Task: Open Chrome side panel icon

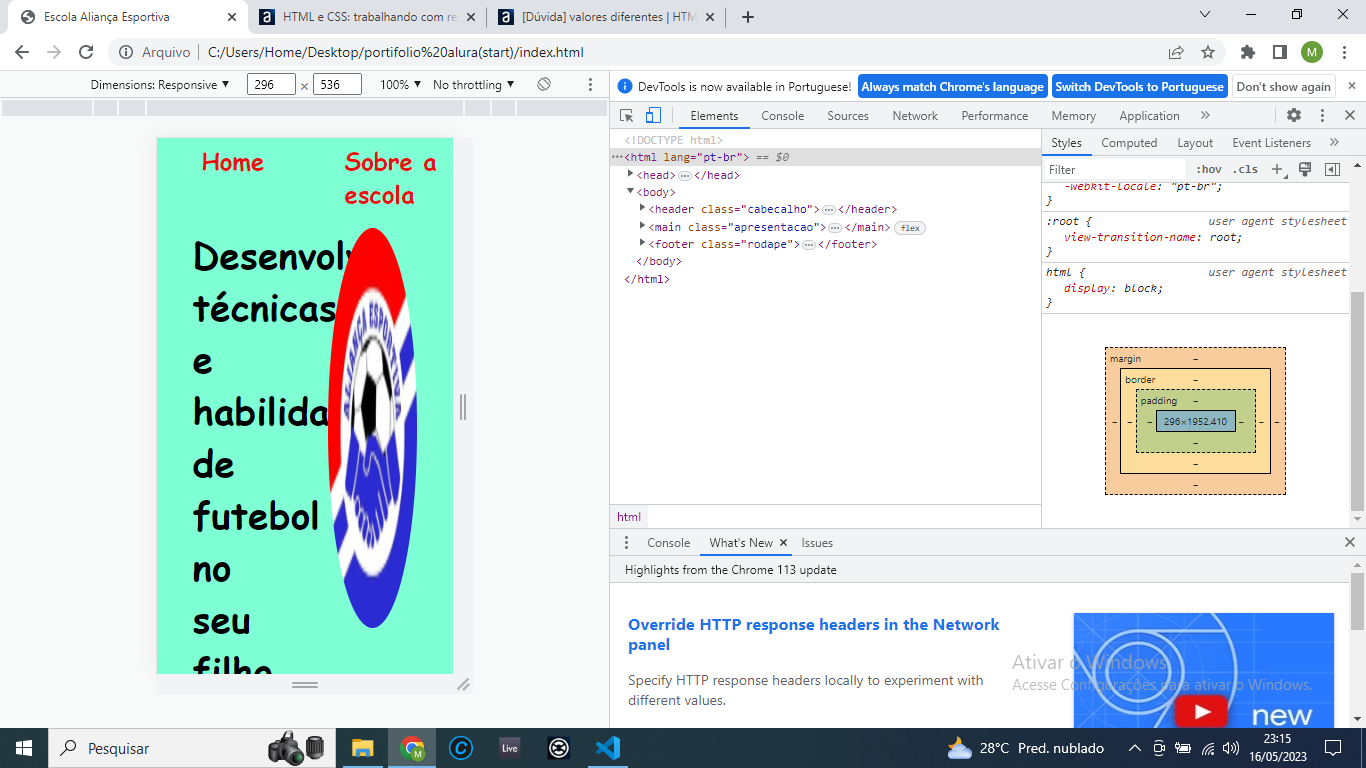Action: pyautogui.click(x=1280, y=52)
